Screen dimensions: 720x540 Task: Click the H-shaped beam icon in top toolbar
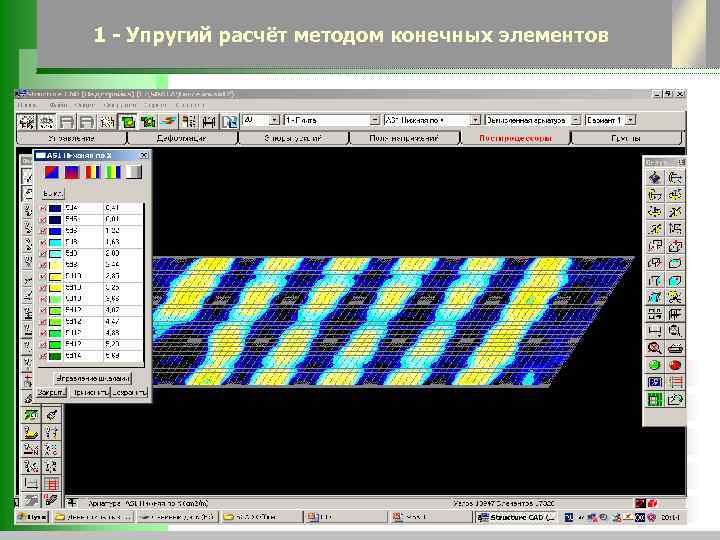coord(209,122)
